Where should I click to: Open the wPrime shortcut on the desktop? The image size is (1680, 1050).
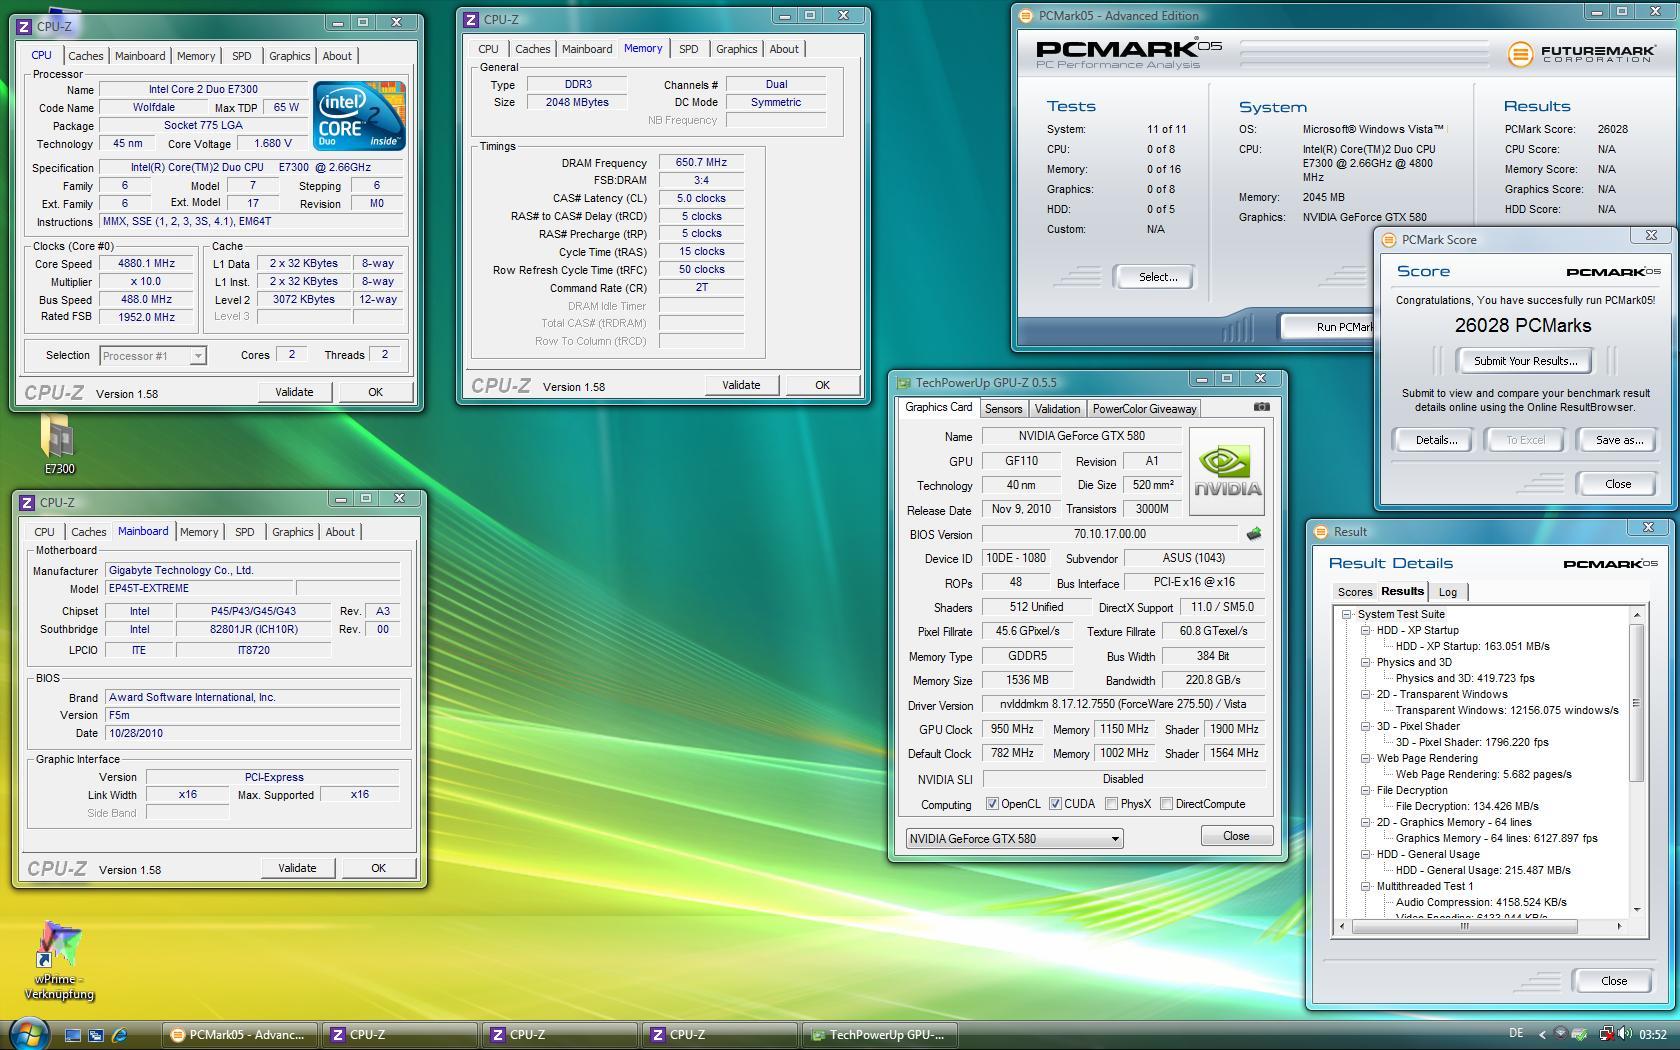(x=58, y=960)
